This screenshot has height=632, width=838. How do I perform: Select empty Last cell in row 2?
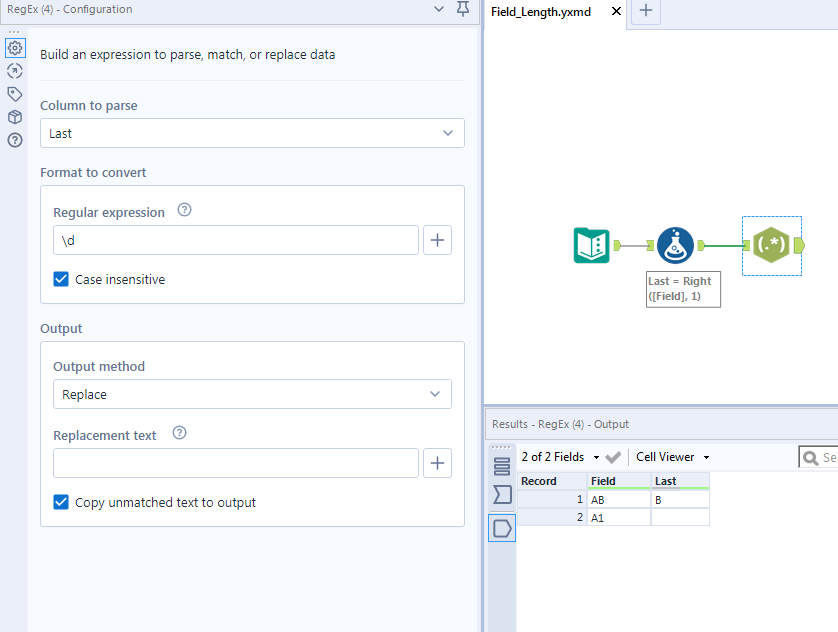coord(680,517)
